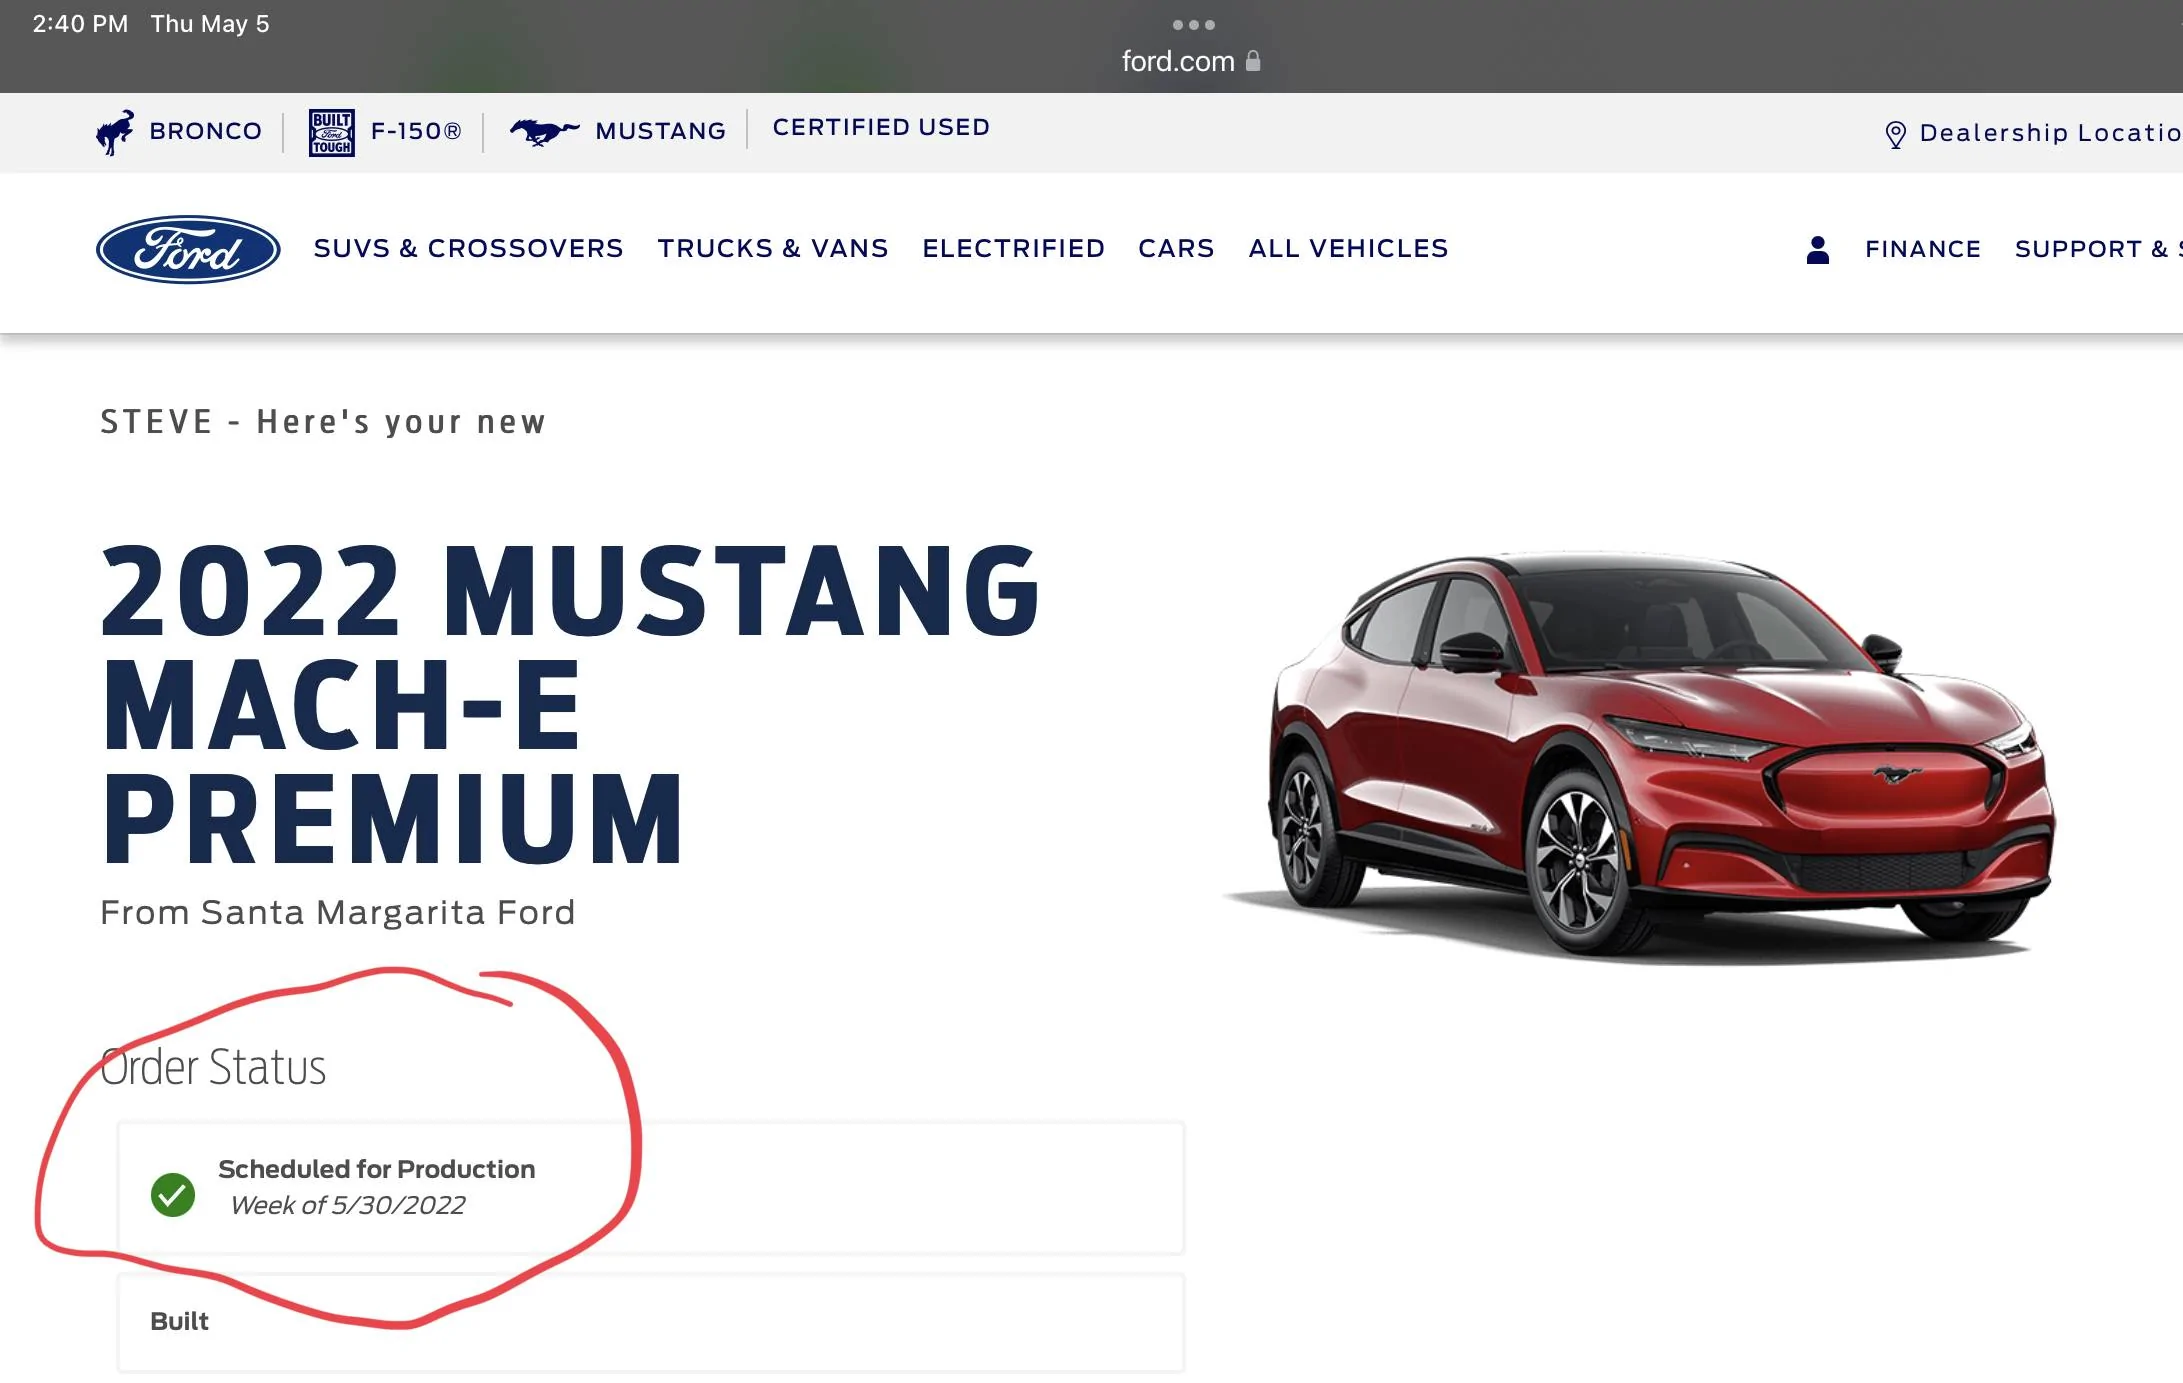Go to Certified Used
2183x1383 pixels.
coord(881,127)
